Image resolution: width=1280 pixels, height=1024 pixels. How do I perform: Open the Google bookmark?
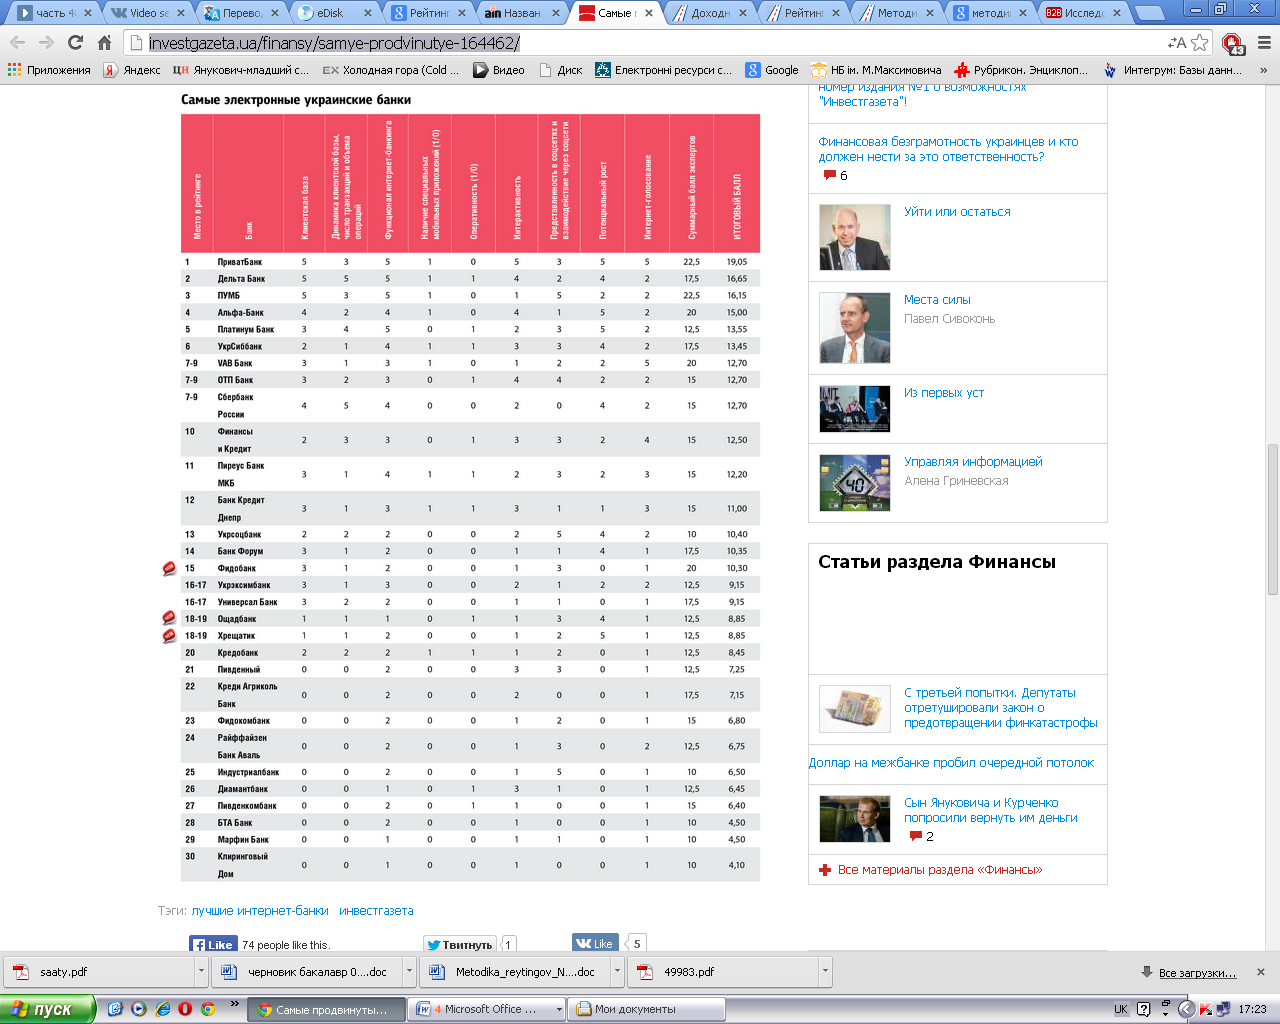[772, 70]
